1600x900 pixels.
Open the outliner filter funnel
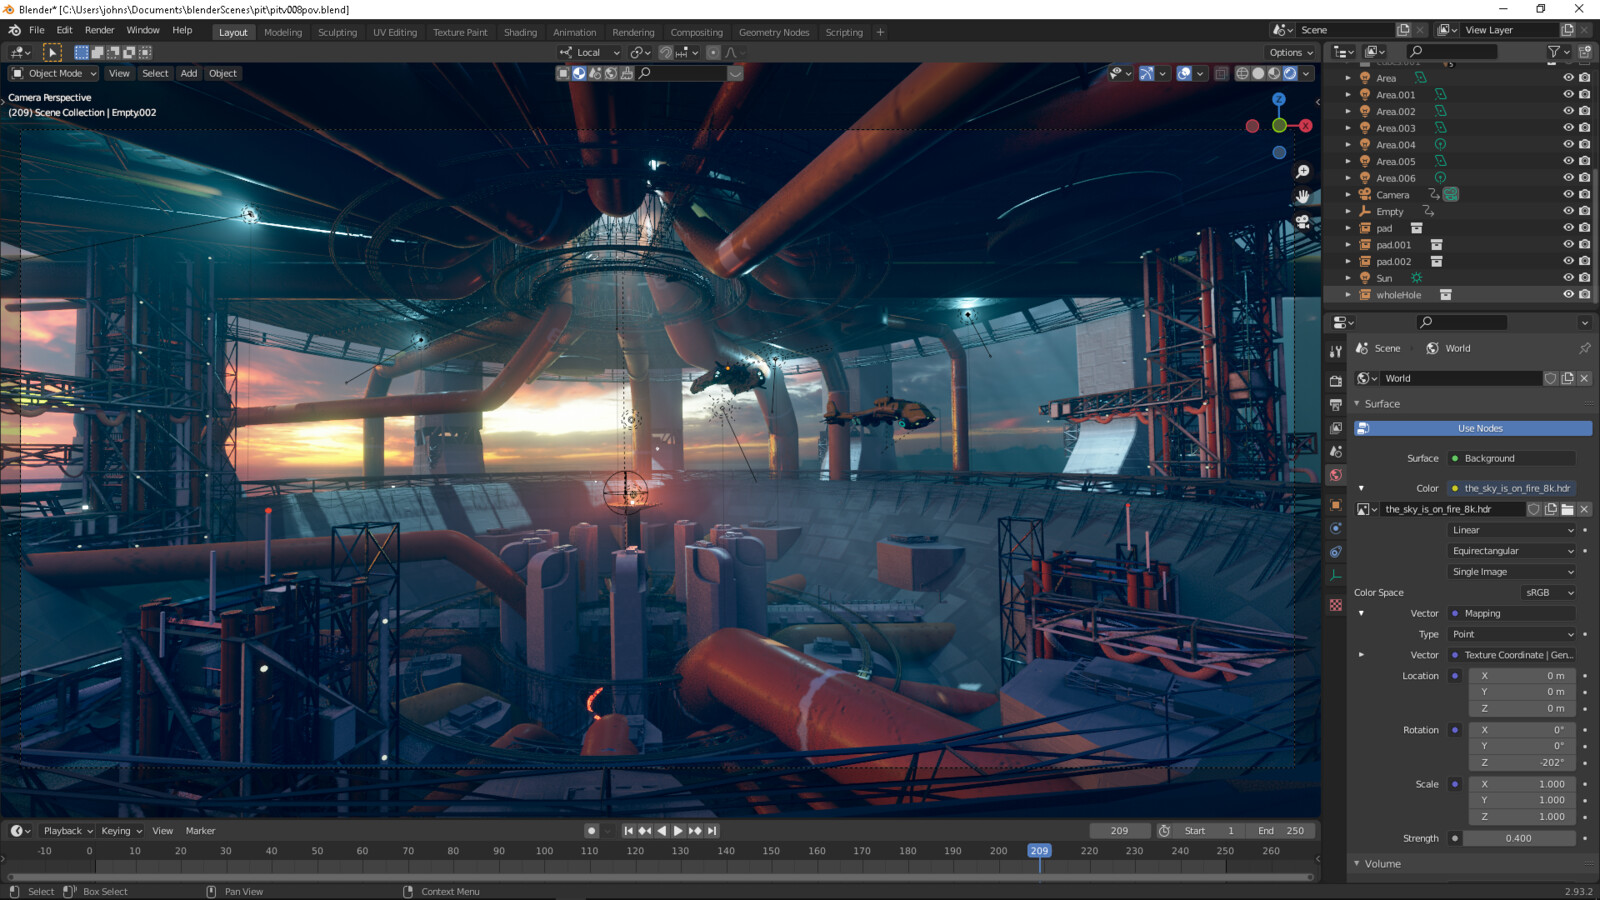[x=1553, y=52]
